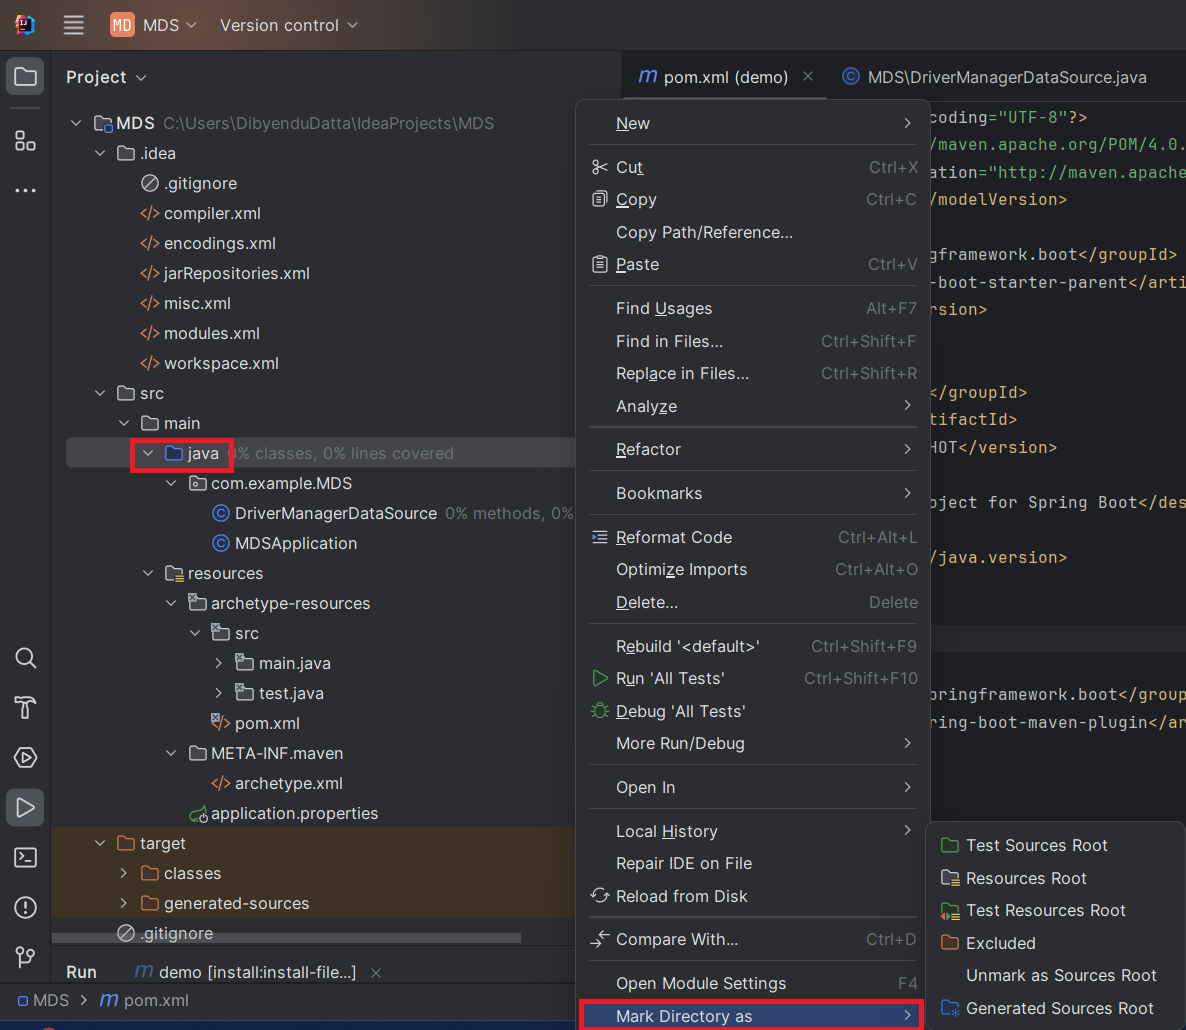1186x1030 pixels.
Task: Collapse the .idea folder node
Action: 100,153
